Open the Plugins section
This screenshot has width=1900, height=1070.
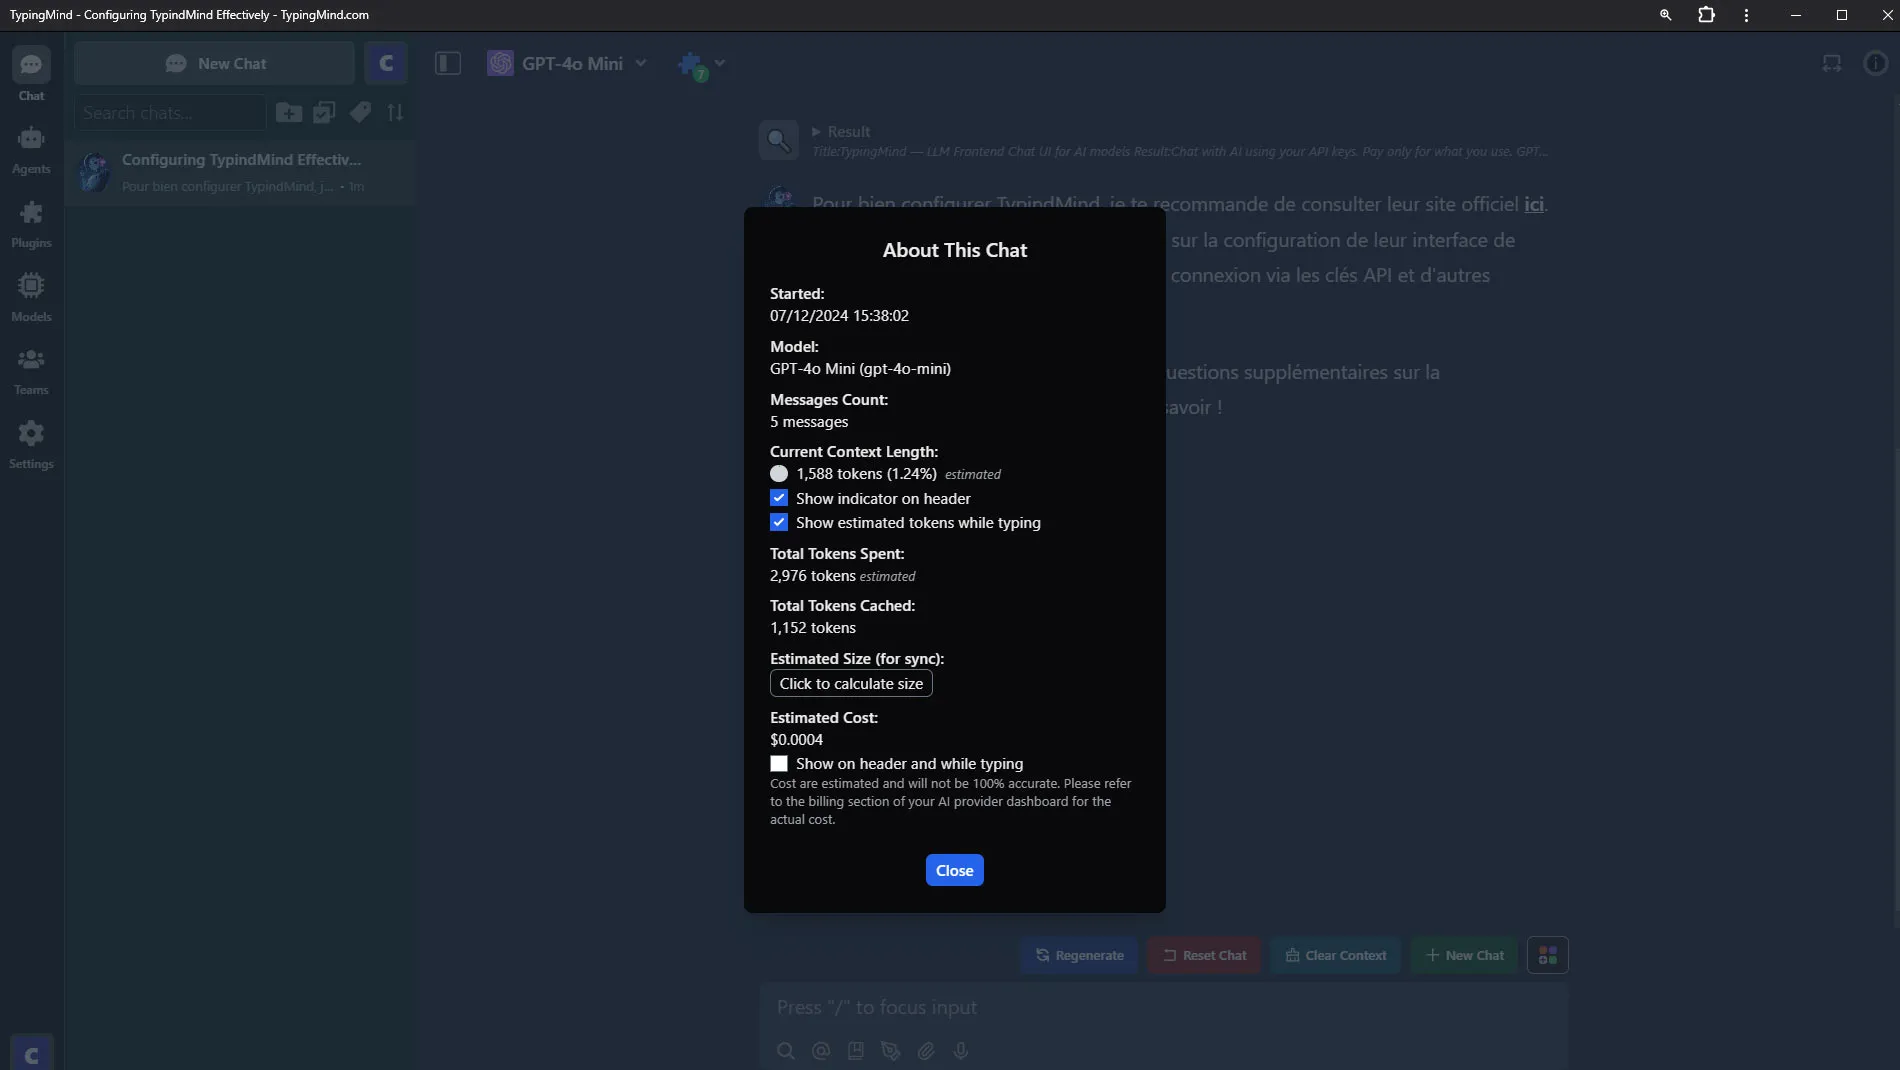click(x=31, y=224)
